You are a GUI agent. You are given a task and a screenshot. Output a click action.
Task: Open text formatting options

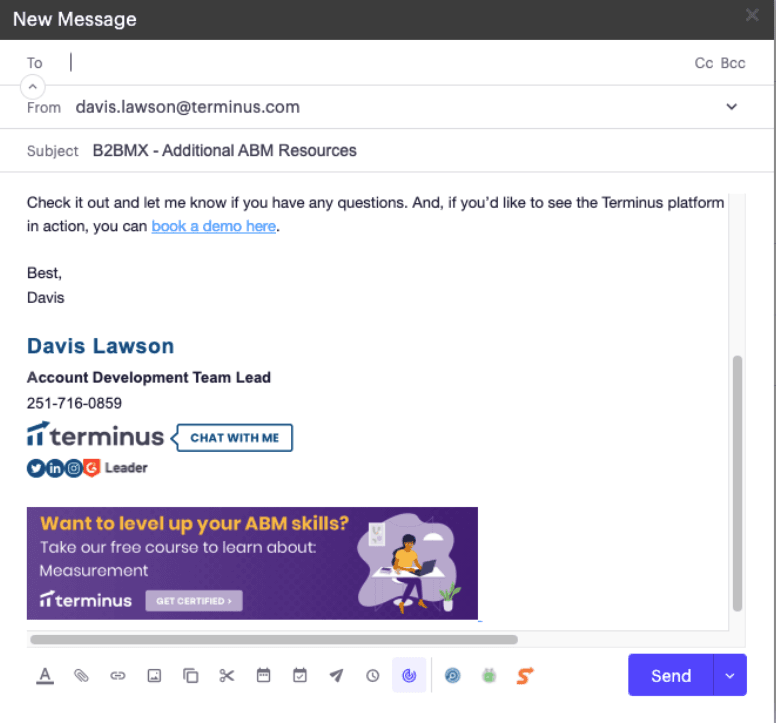click(45, 676)
